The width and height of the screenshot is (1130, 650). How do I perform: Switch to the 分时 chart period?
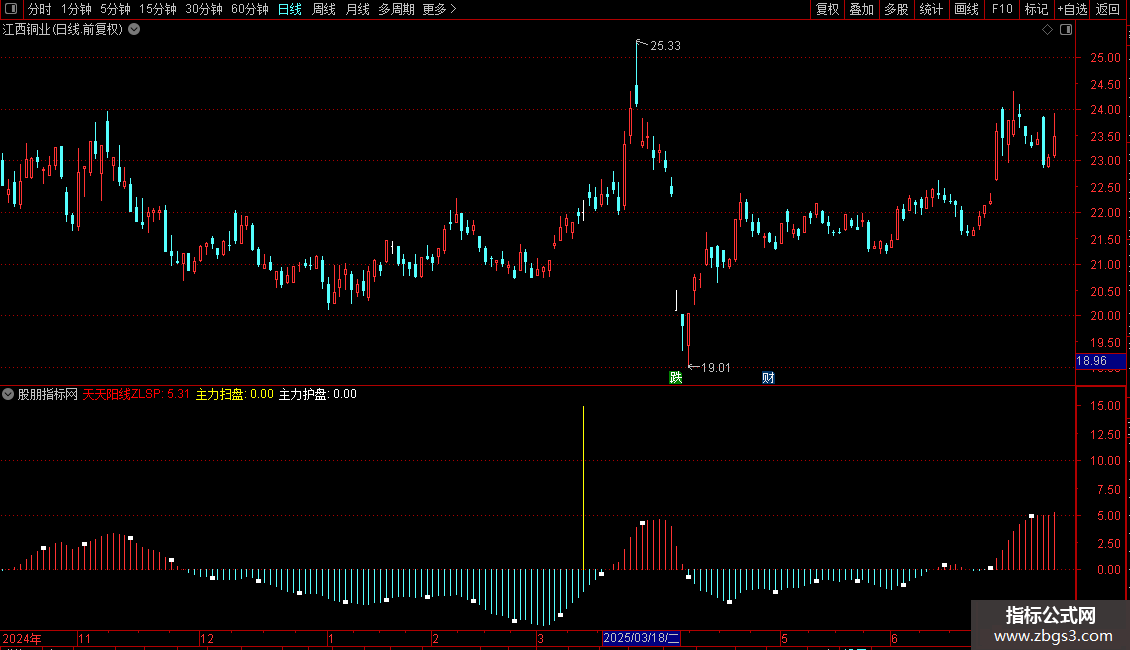(x=40, y=9)
